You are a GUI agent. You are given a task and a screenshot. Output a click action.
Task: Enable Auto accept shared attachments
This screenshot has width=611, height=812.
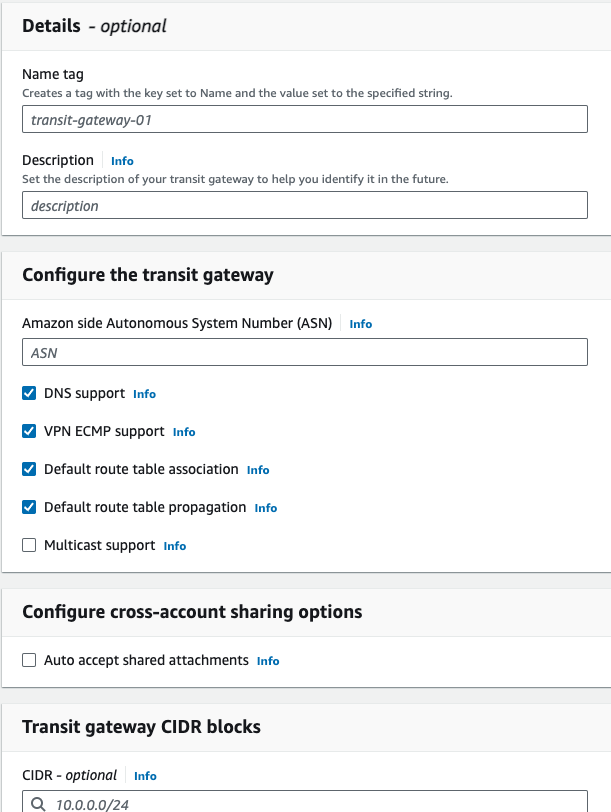(x=30, y=660)
